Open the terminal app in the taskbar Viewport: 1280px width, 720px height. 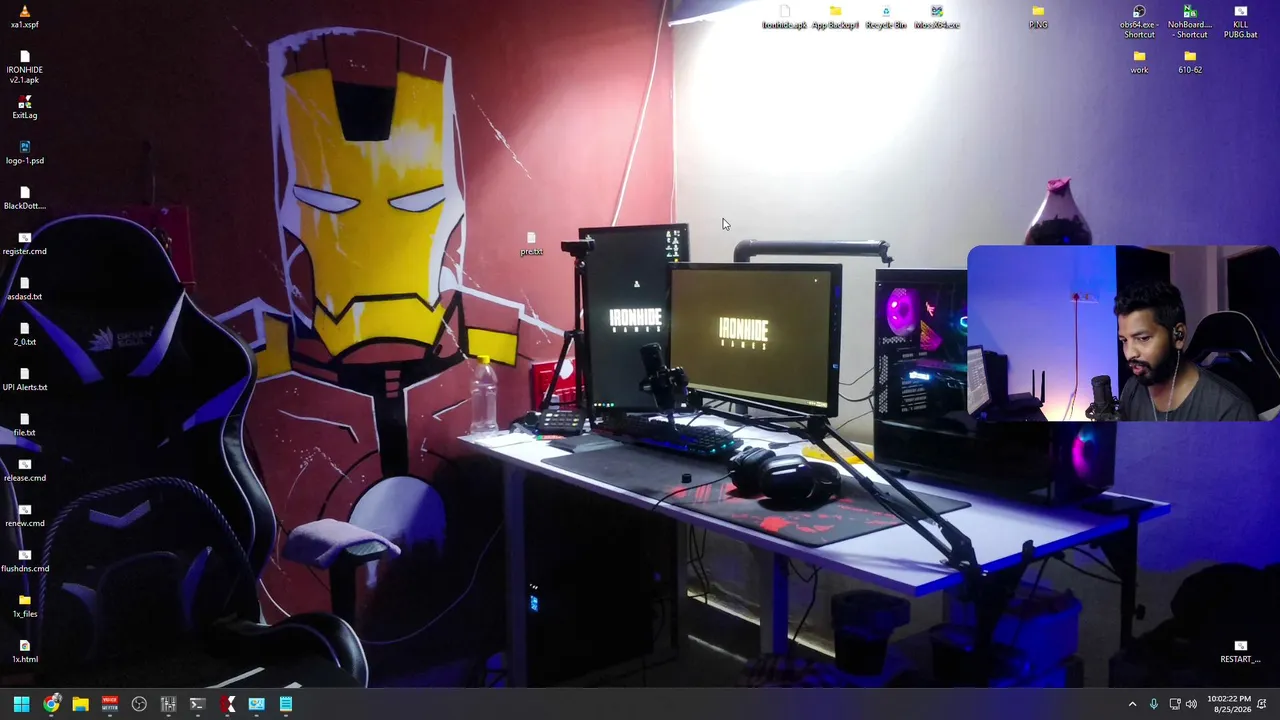(x=198, y=704)
